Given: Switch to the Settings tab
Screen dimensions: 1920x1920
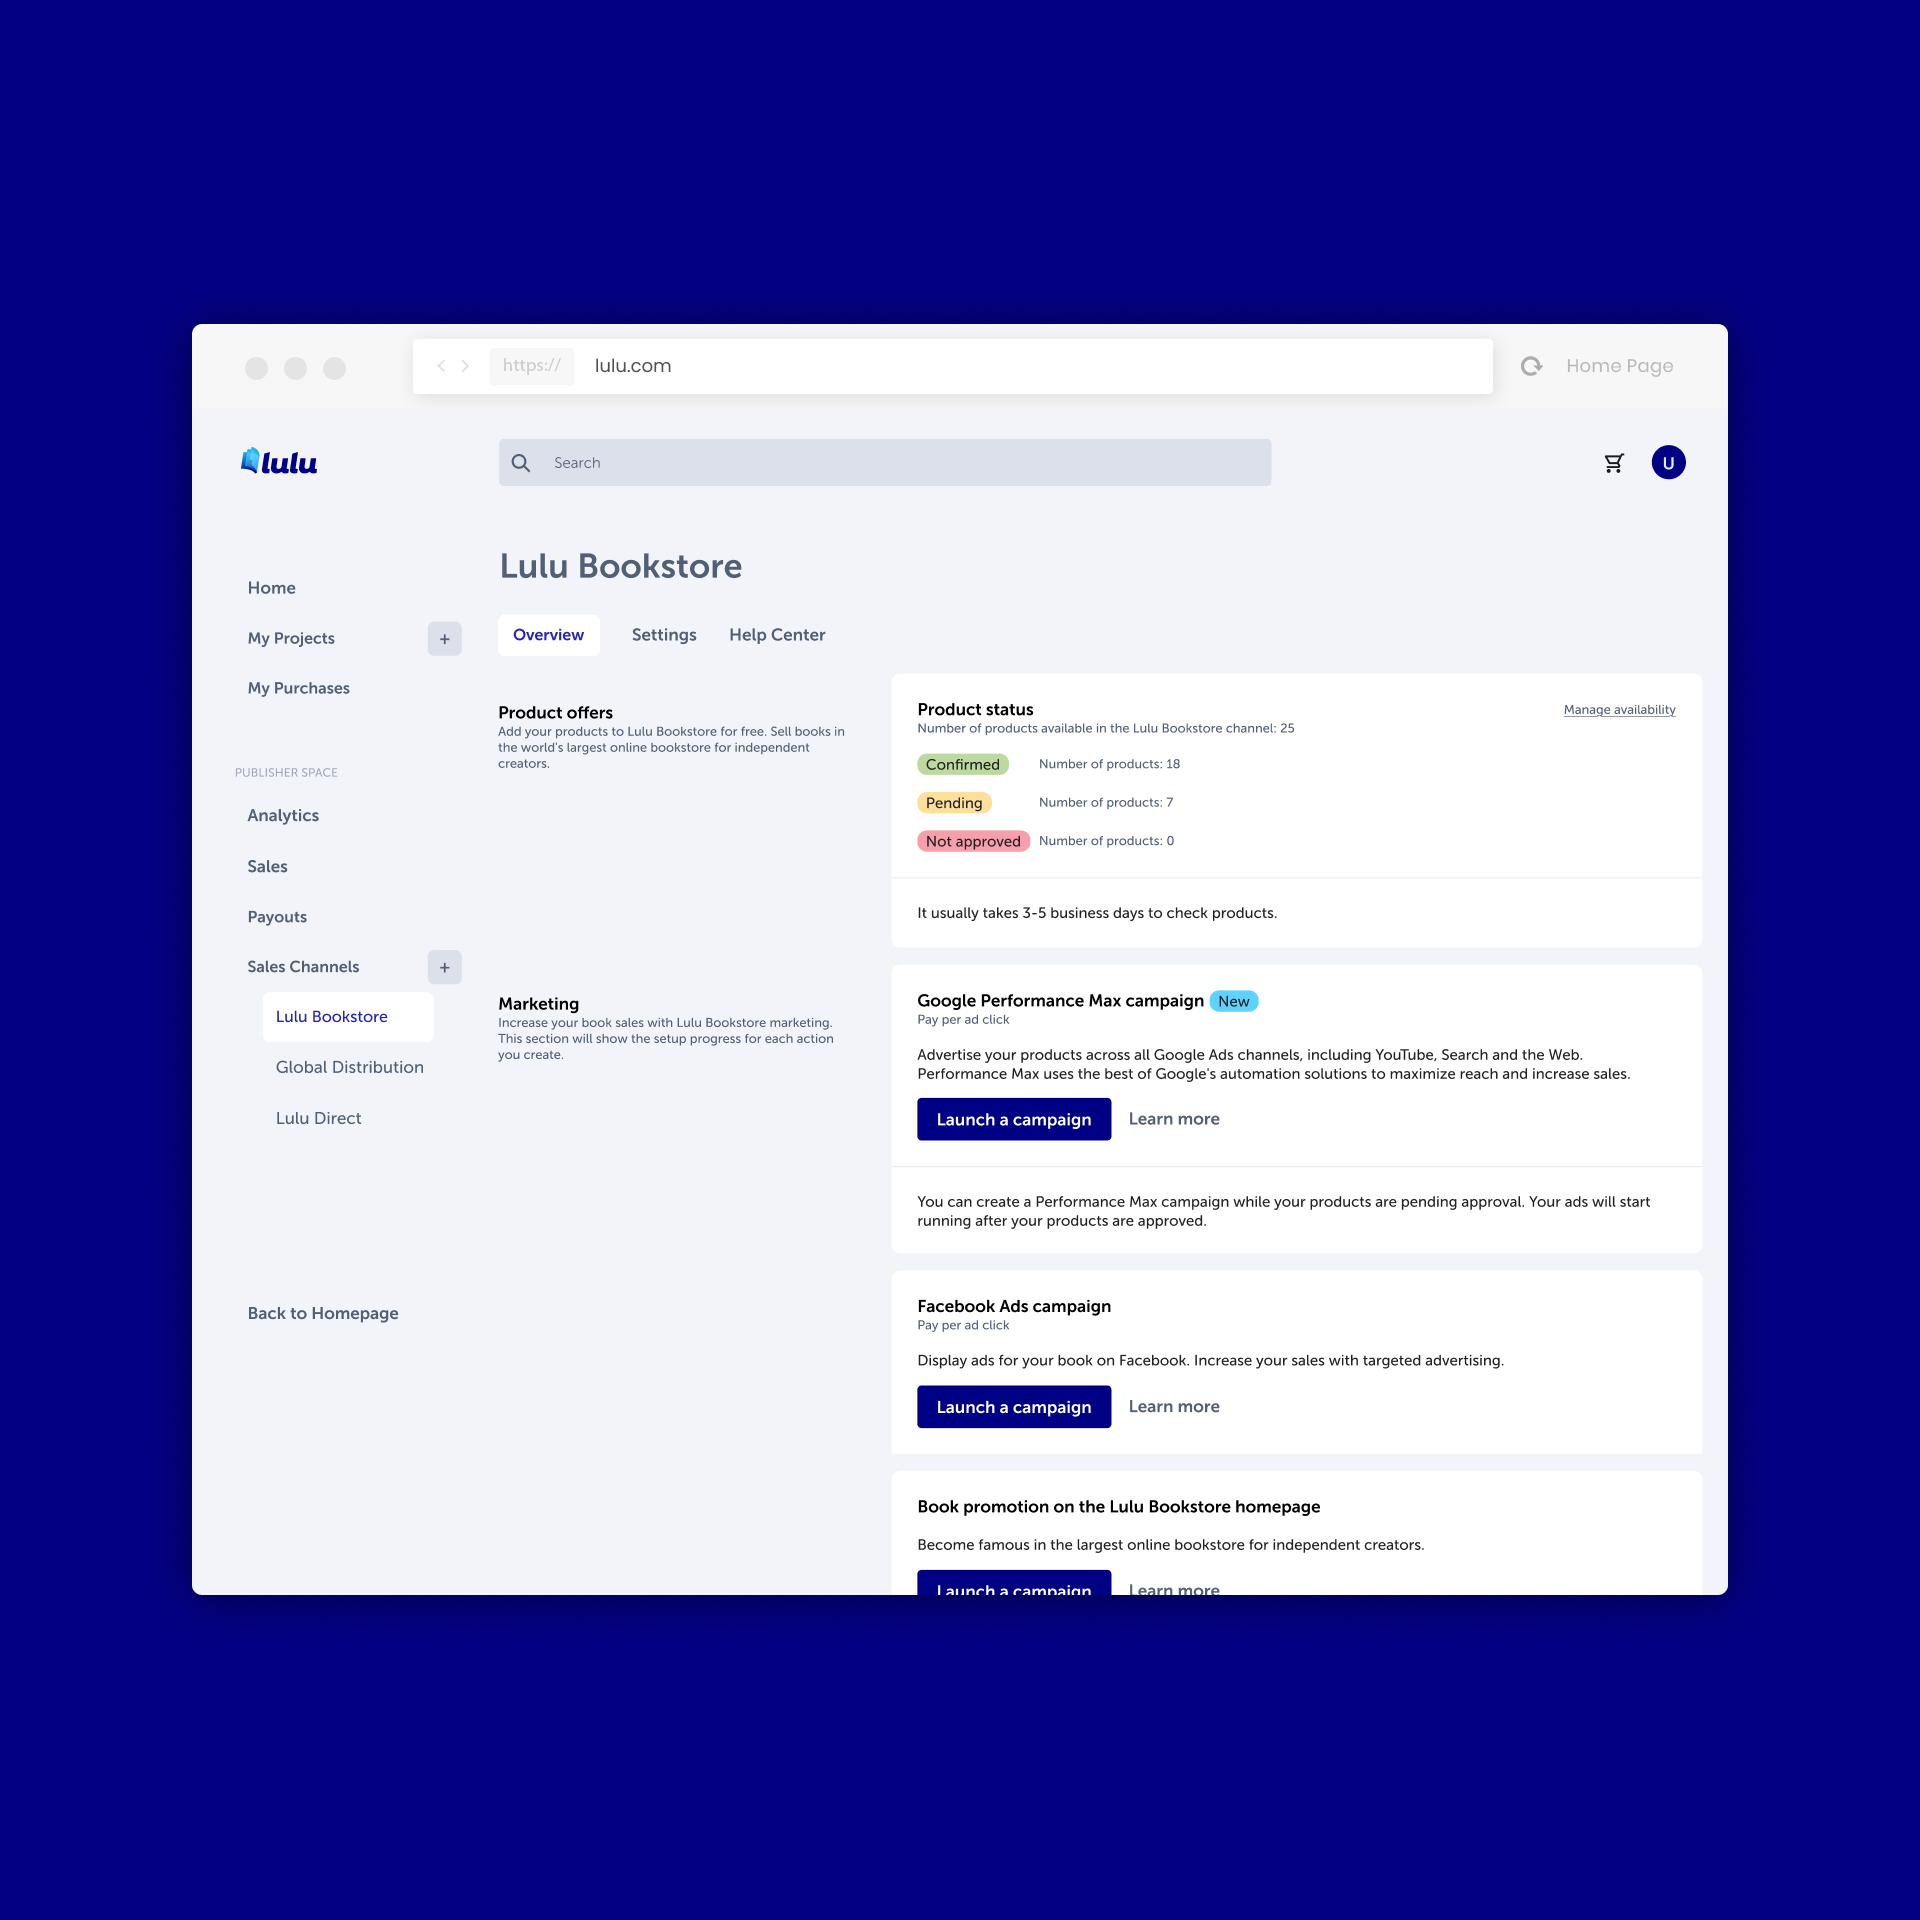Looking at the screenshot, I should pos(664,635).
